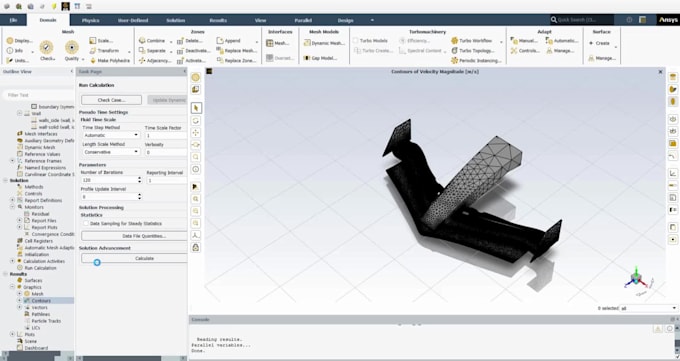Click Append zones icon
The height and width of the screenshot is (361, 680).
pos(219,41)
